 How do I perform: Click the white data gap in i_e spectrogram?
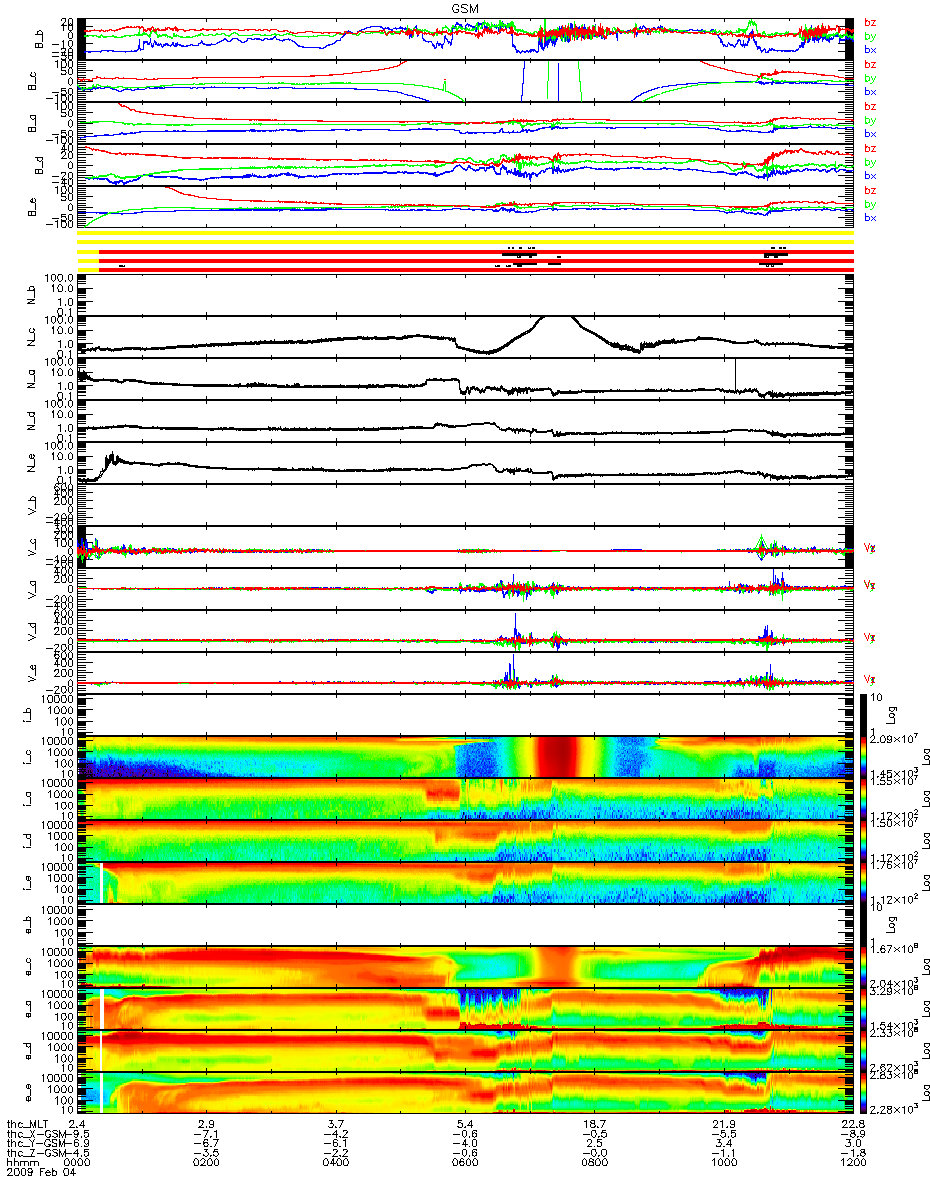pos(101,883)
